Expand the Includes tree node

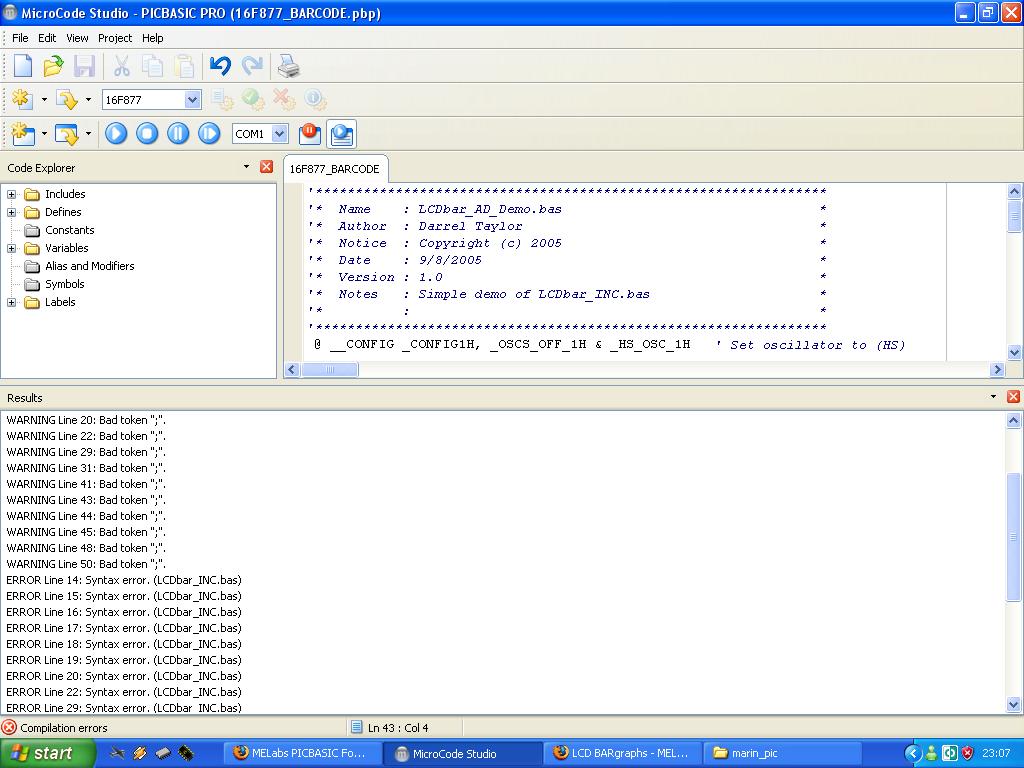[x=12, y=194]
